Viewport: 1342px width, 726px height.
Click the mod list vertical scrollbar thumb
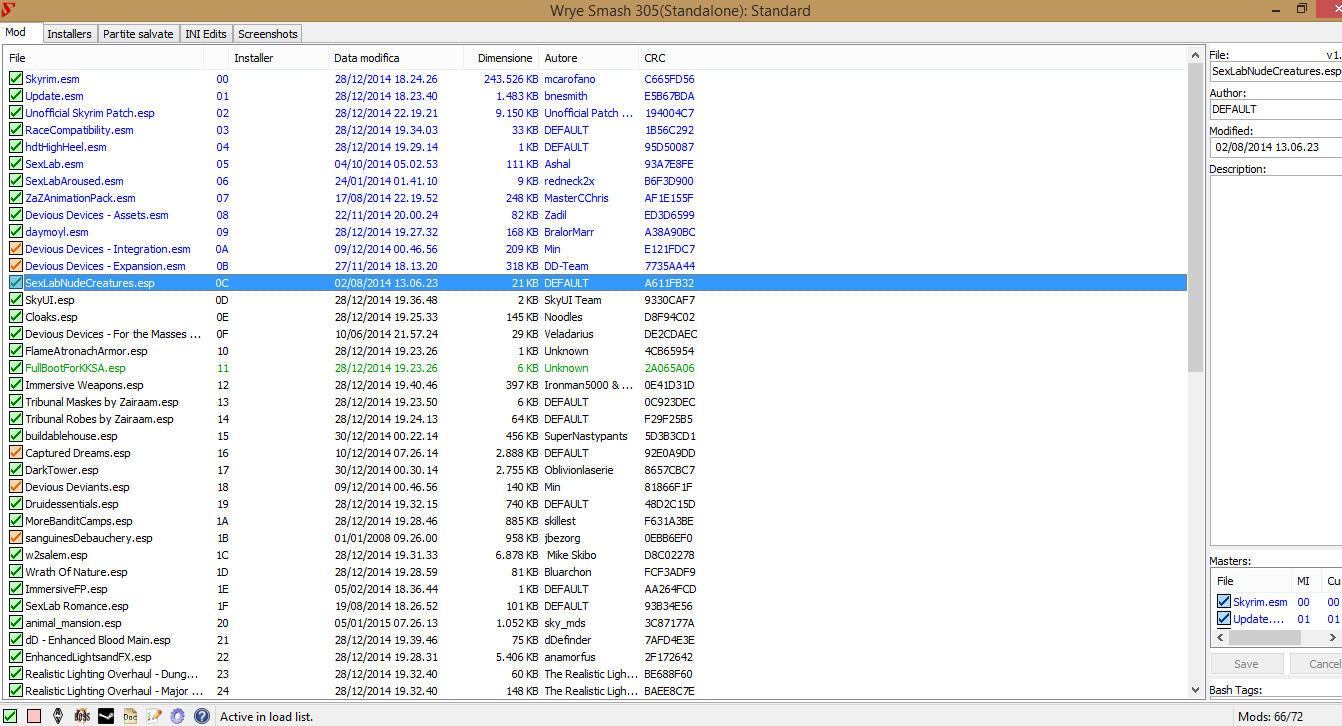pos(1195,217)
